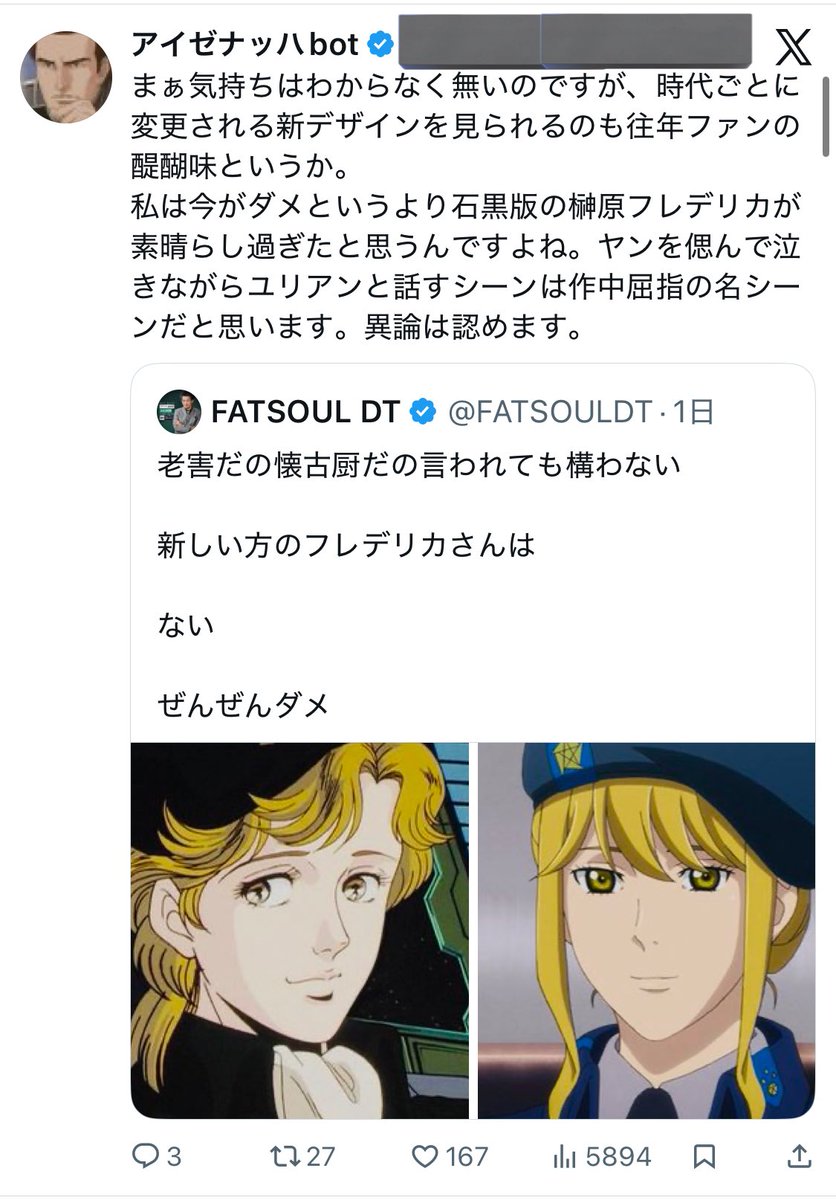View left classic Frederica image
The width and height of the screenshot is (836, 1200).
pyautogui.click(x=300, y=930)
